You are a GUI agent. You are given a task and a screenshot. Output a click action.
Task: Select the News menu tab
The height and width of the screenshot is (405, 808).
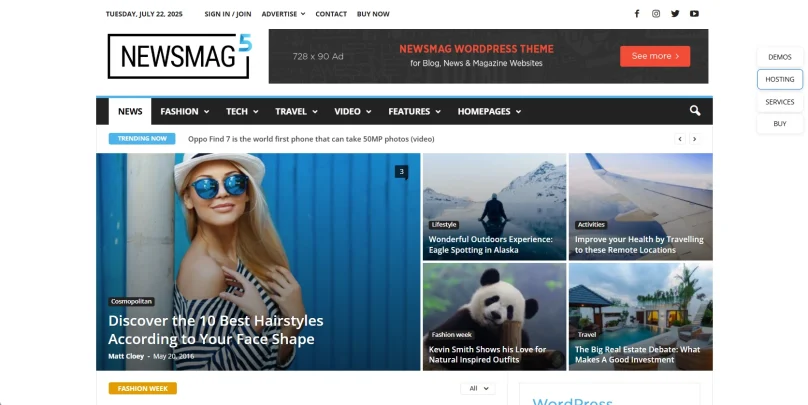click(130, 112)
